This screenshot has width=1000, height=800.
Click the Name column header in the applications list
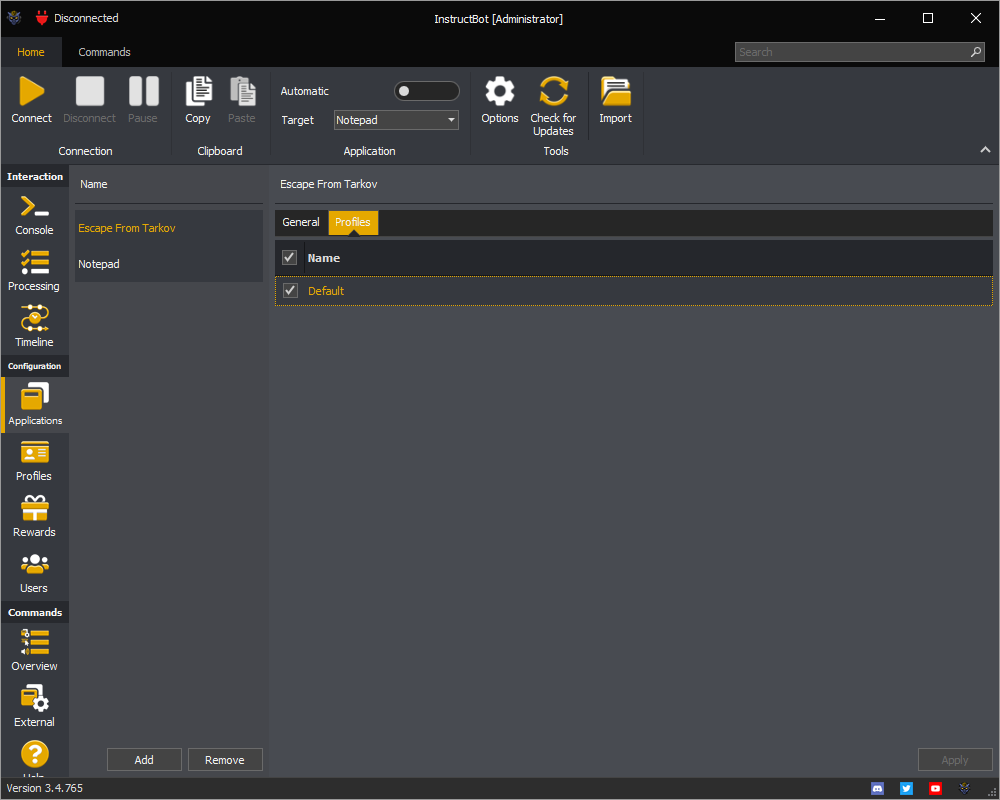pyautogui.click(x=94, y=184)
